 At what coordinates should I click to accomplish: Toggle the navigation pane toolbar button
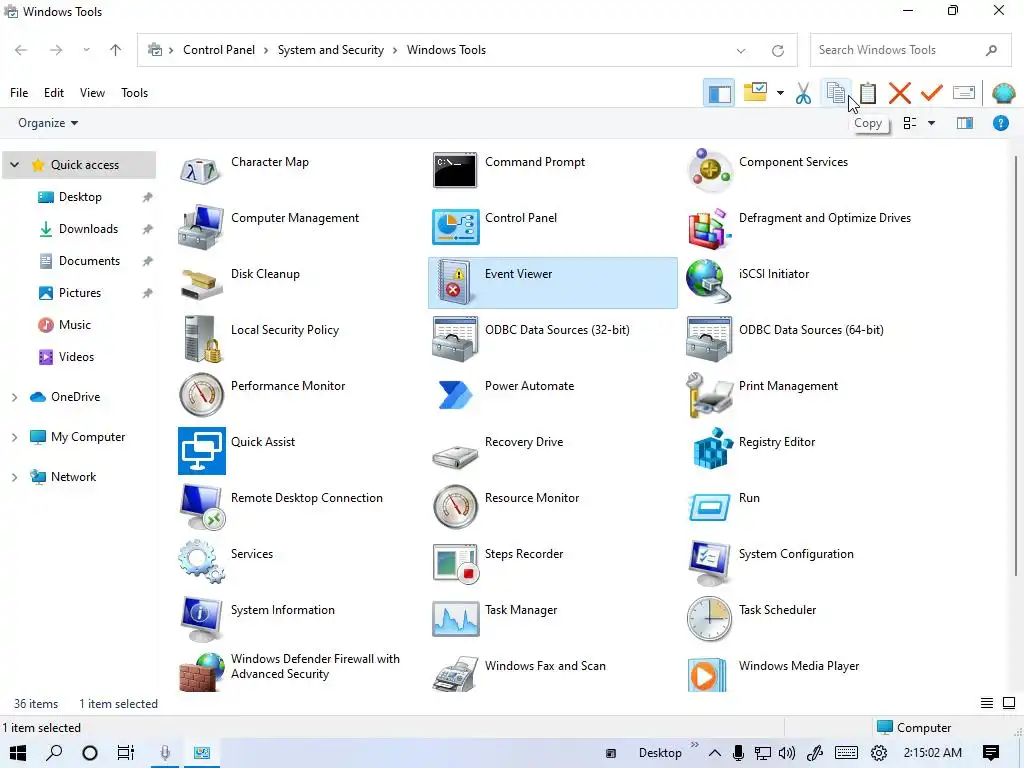(x=719, y=93)
